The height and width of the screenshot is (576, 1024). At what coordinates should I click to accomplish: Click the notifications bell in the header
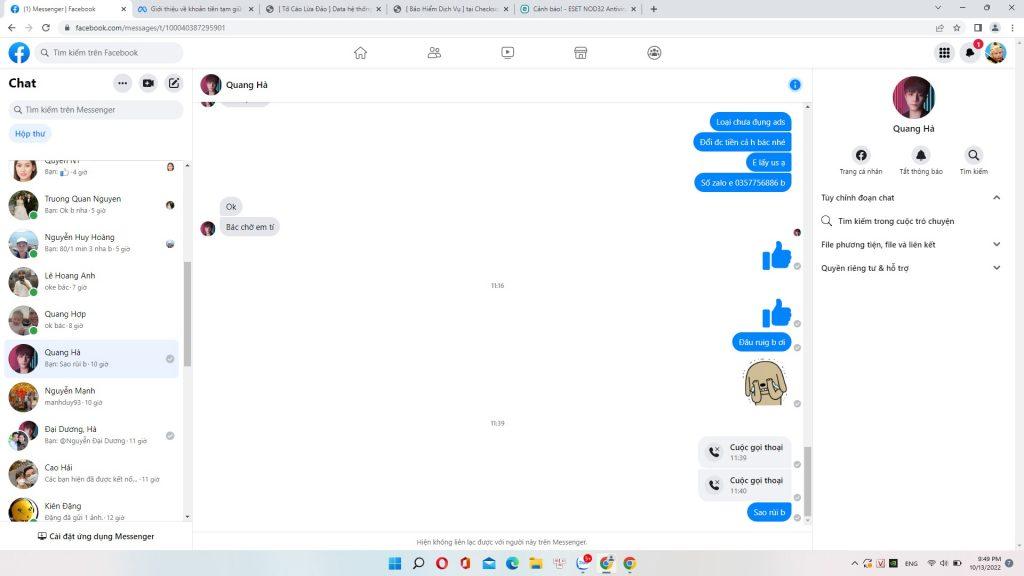click(x=969, y=53)
